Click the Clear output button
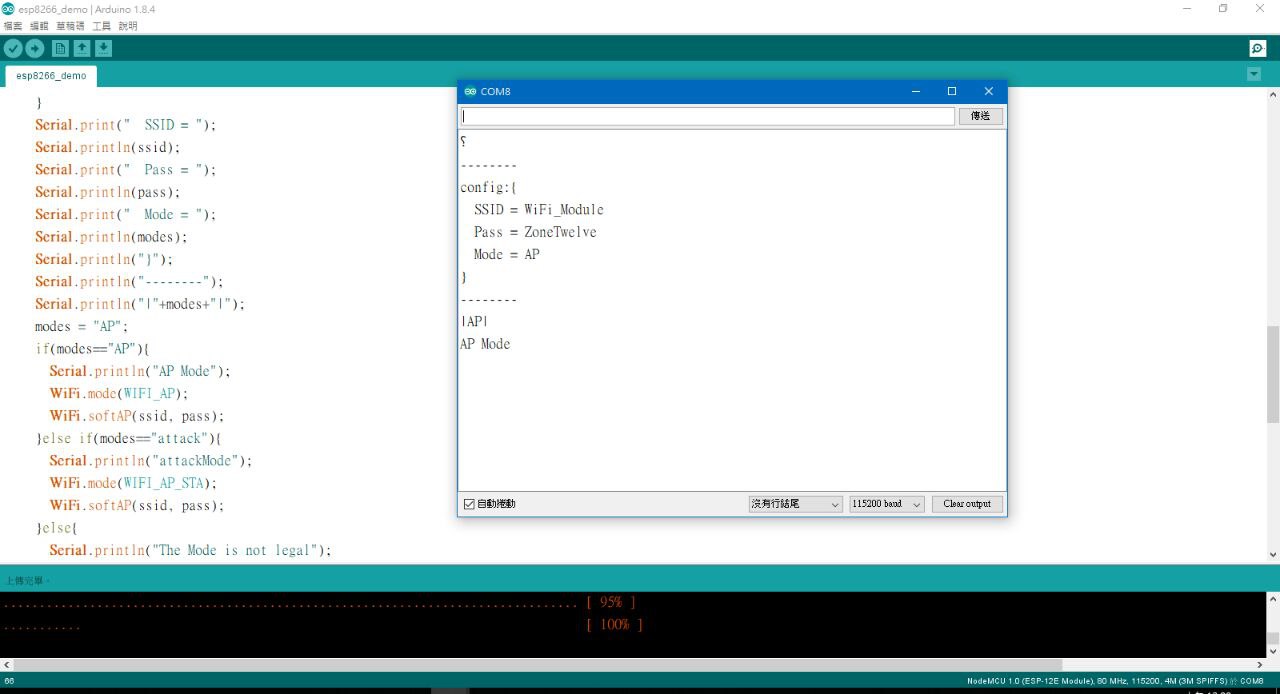This screenshot has height=694, width=1280. [x=966, y=504]
